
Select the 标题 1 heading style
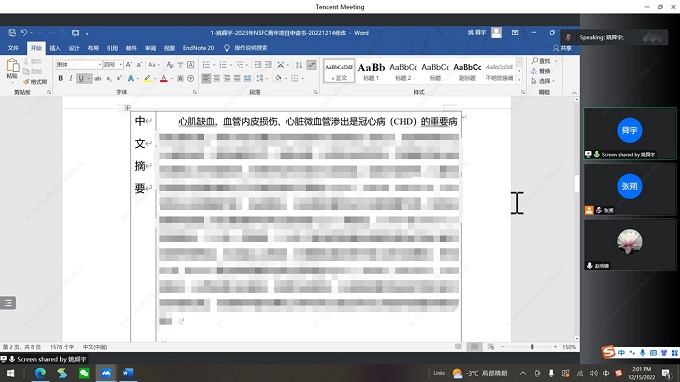[x=371, y=71]
